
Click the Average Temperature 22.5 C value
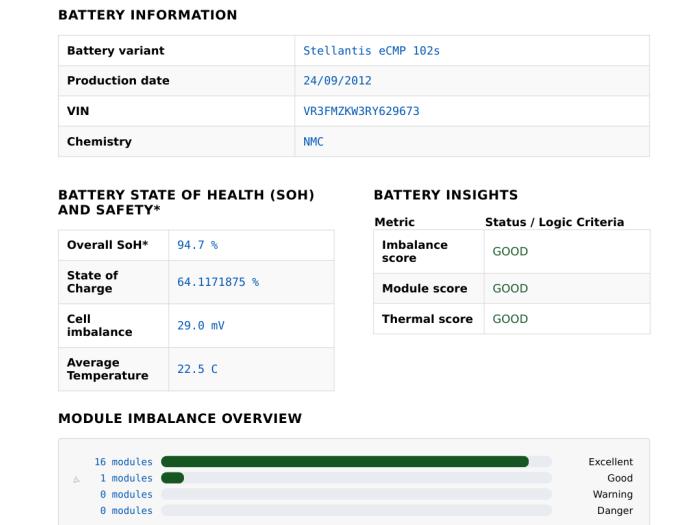(197, 369)
